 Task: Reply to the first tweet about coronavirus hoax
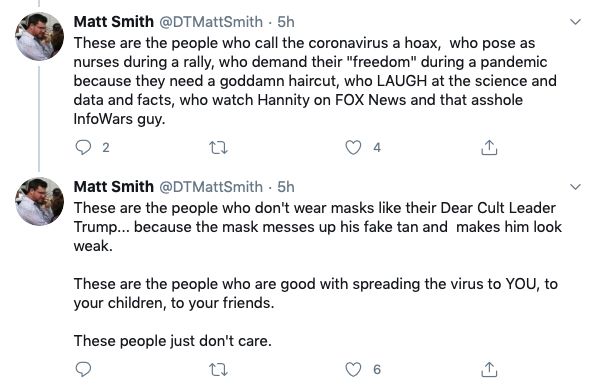pyautogui.click(x=83, y=147)
